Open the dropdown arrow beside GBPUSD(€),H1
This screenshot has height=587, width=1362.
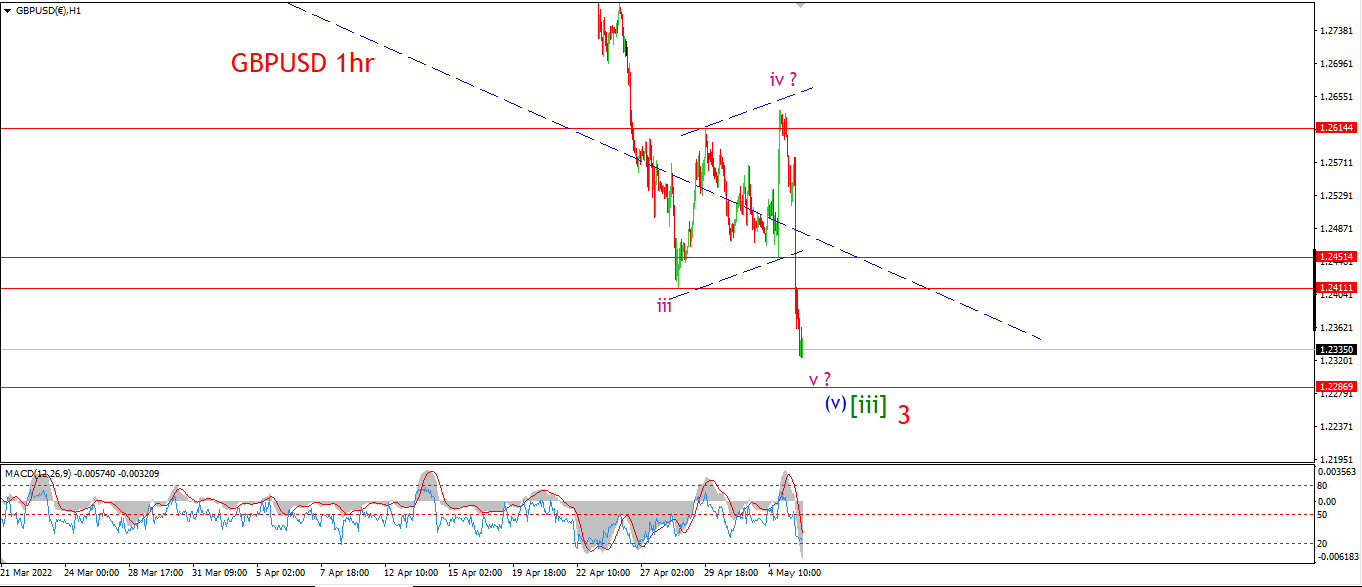pyautogui.click(x=7, y=9)
